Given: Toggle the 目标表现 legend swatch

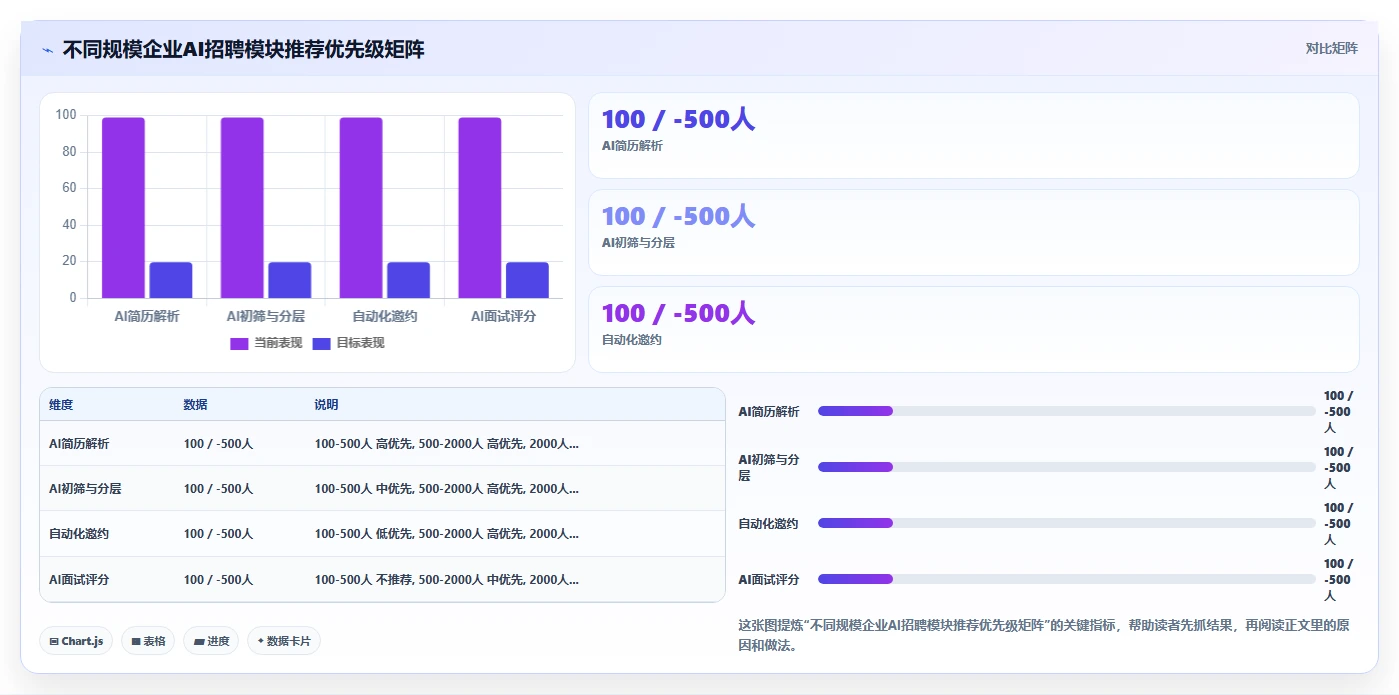Looking at the screenshot, I should [321, 343].
